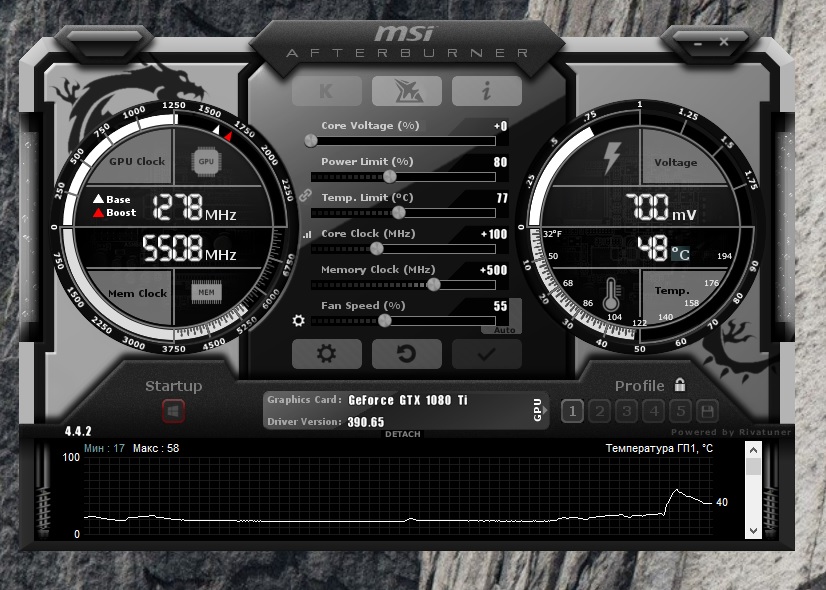Click the 700 mV voltage readout
The image size is (826, 590).
[661, 207]
